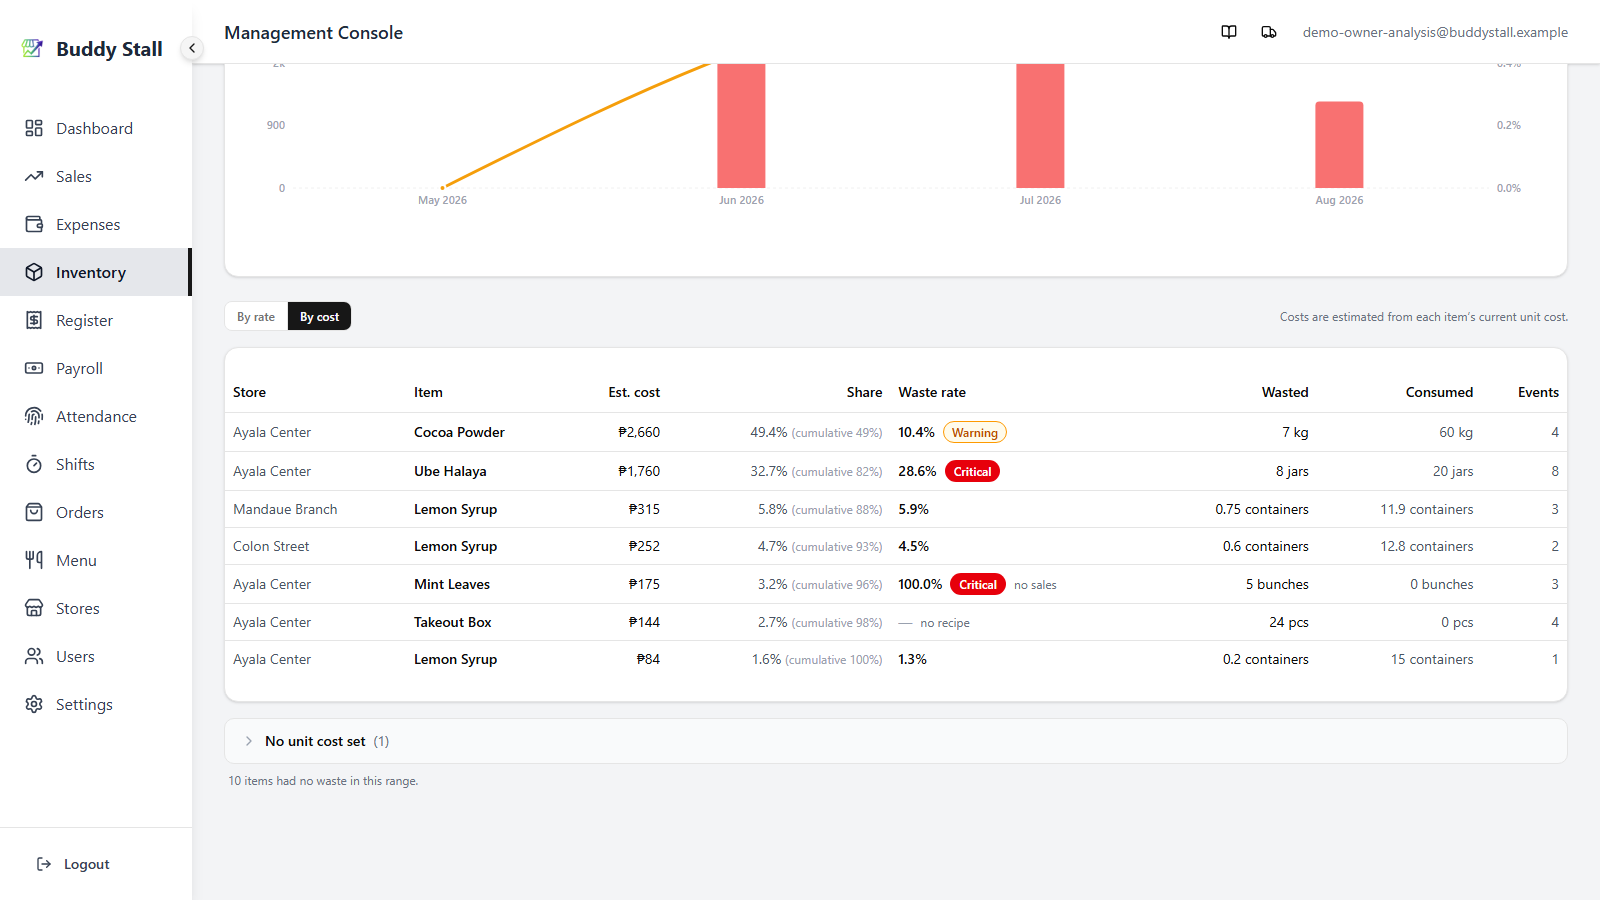Collapse the sidebar with chevron button
The image size is (1600, 900).
(x=192, y=48)
